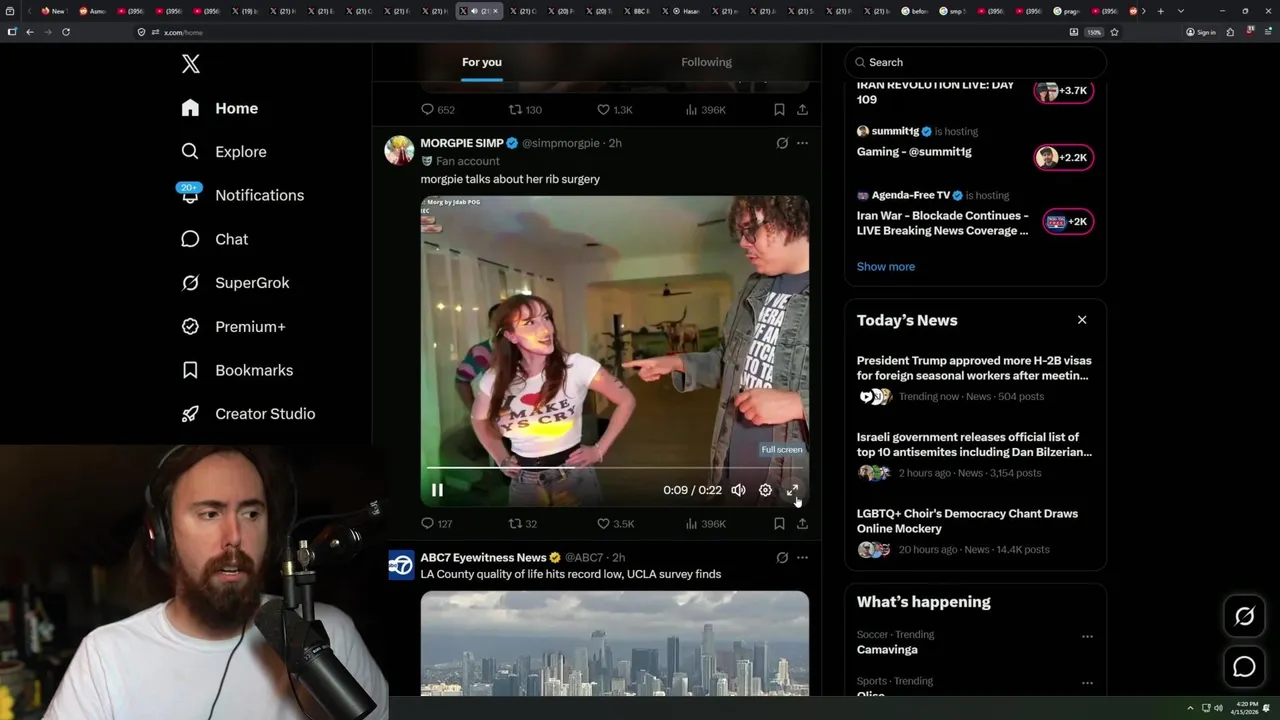Open Bookmarks from the sidebar
This screenshot has width=1280, height=720.
click(x=237, y=370)
